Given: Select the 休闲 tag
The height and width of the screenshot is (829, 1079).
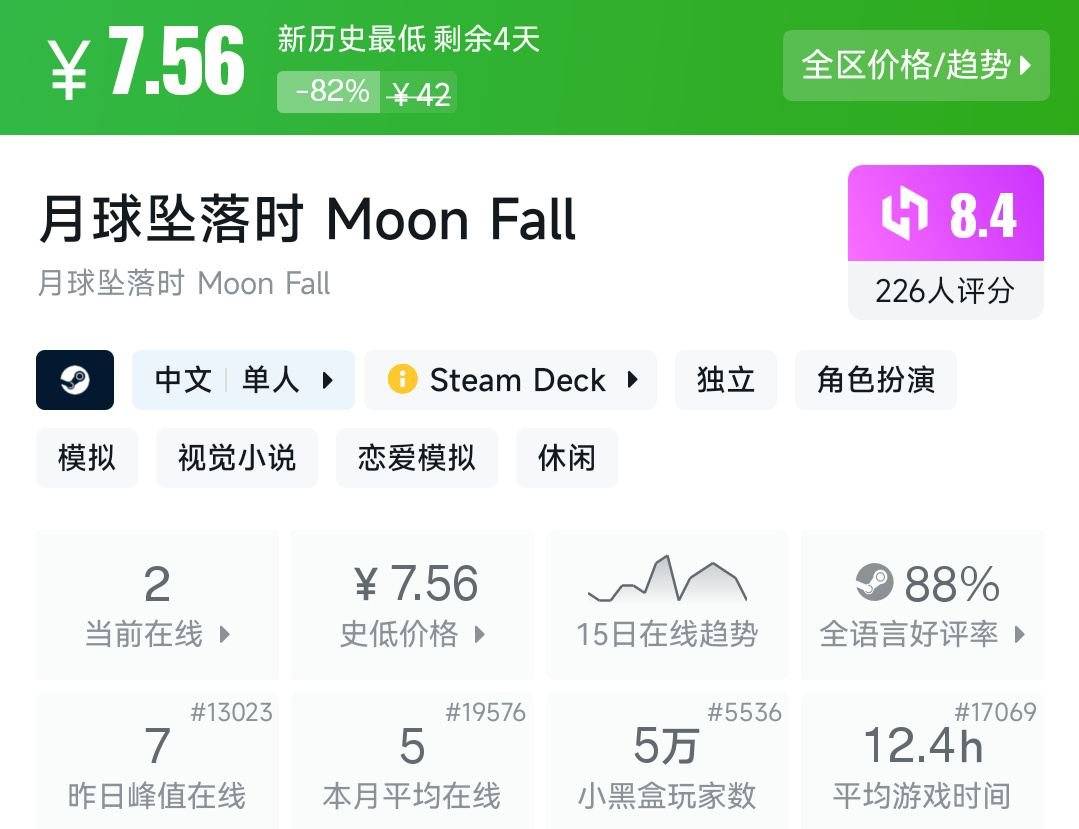Looking at the screenshot, I should tap(567, 458).
